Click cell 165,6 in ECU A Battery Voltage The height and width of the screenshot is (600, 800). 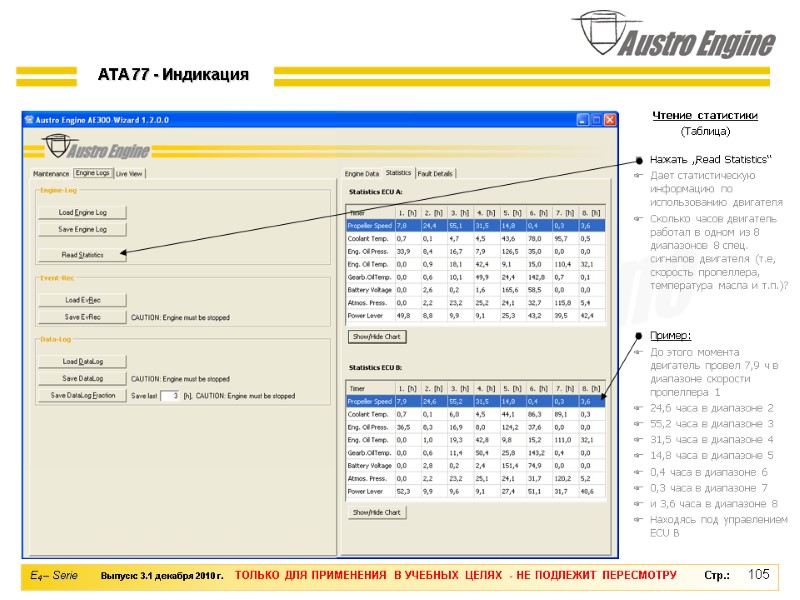(x=513, y=290)
